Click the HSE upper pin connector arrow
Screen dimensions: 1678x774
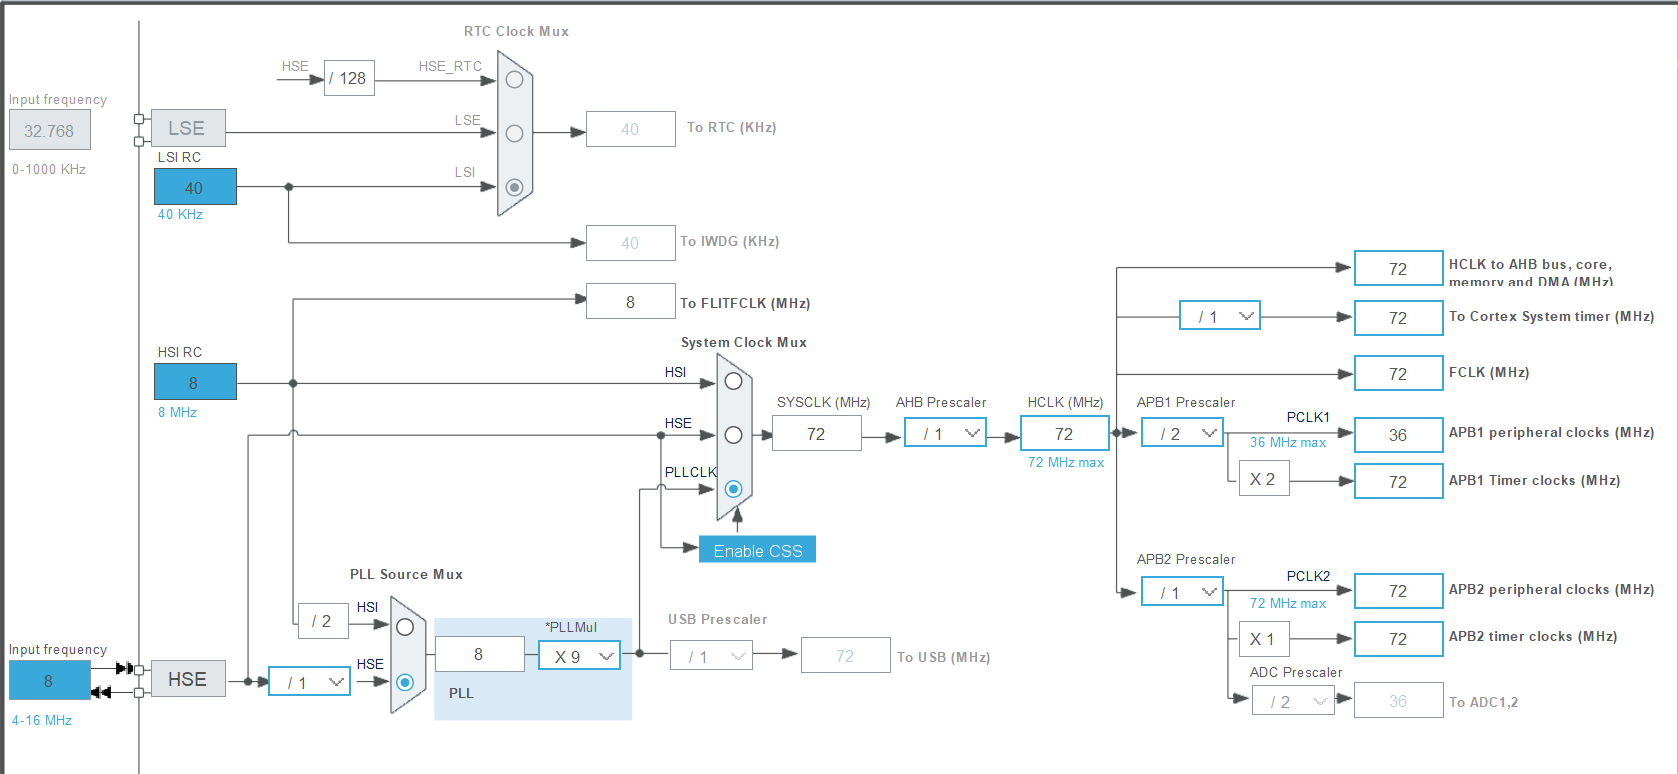pyautogui.click(x=125, y=668)
